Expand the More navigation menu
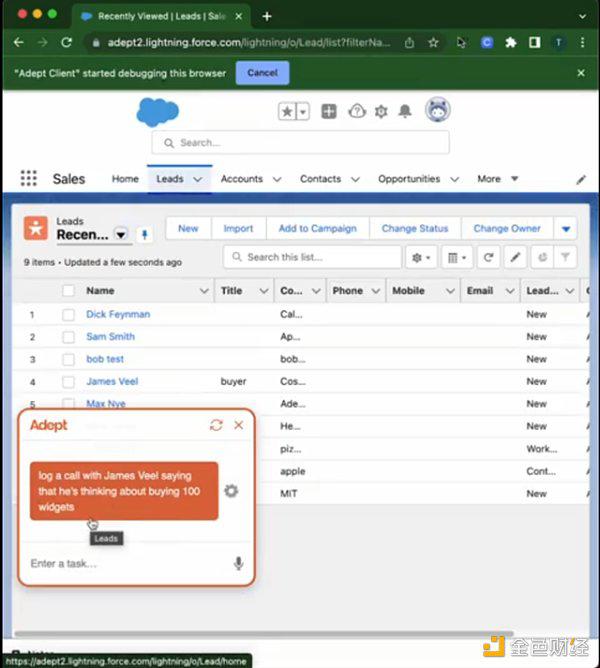This screenshot has width=600, height=668. 497,179
